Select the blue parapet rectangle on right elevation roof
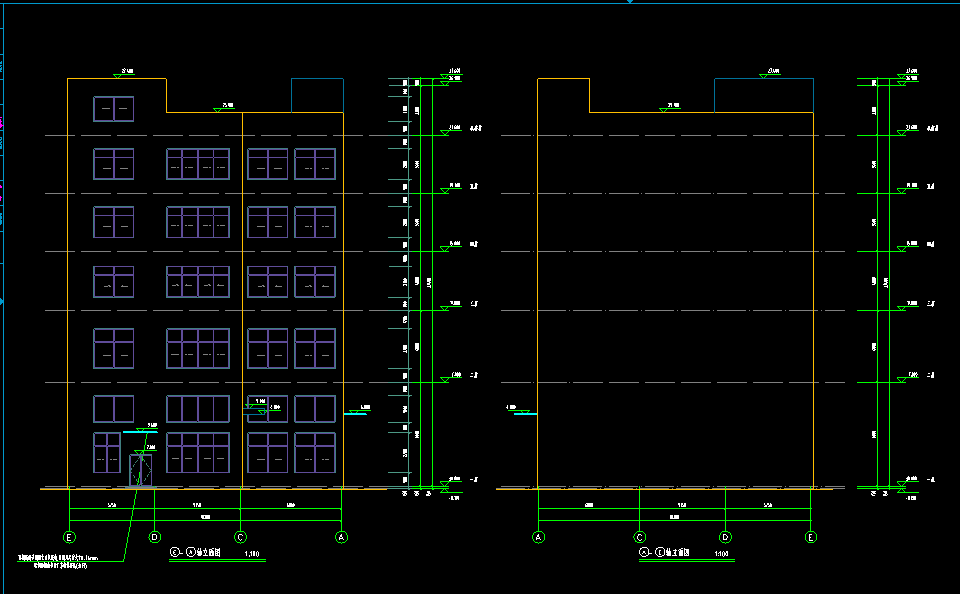This screenshot has width=960, height=594. 763,95
